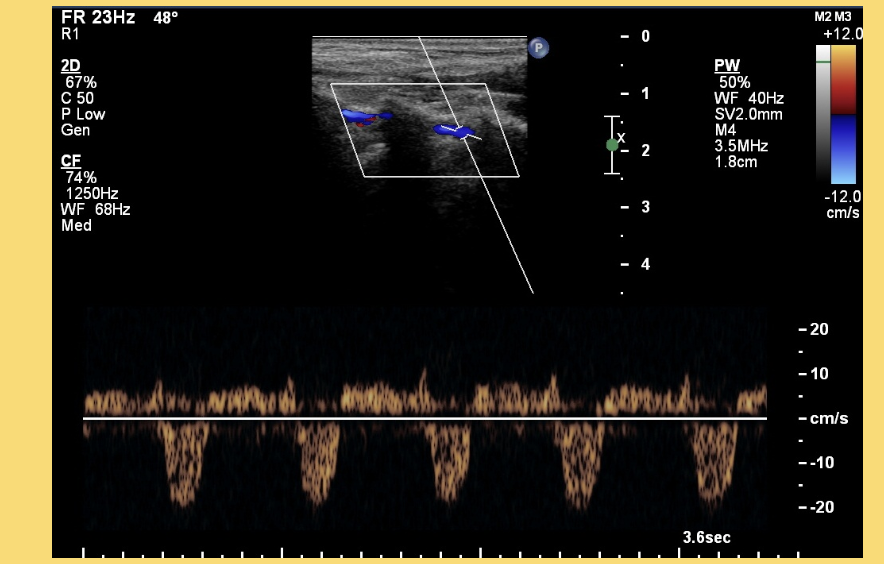Click the Doppler sample volume gate in the vessel

pyautogui.click(x=462, y=133)
